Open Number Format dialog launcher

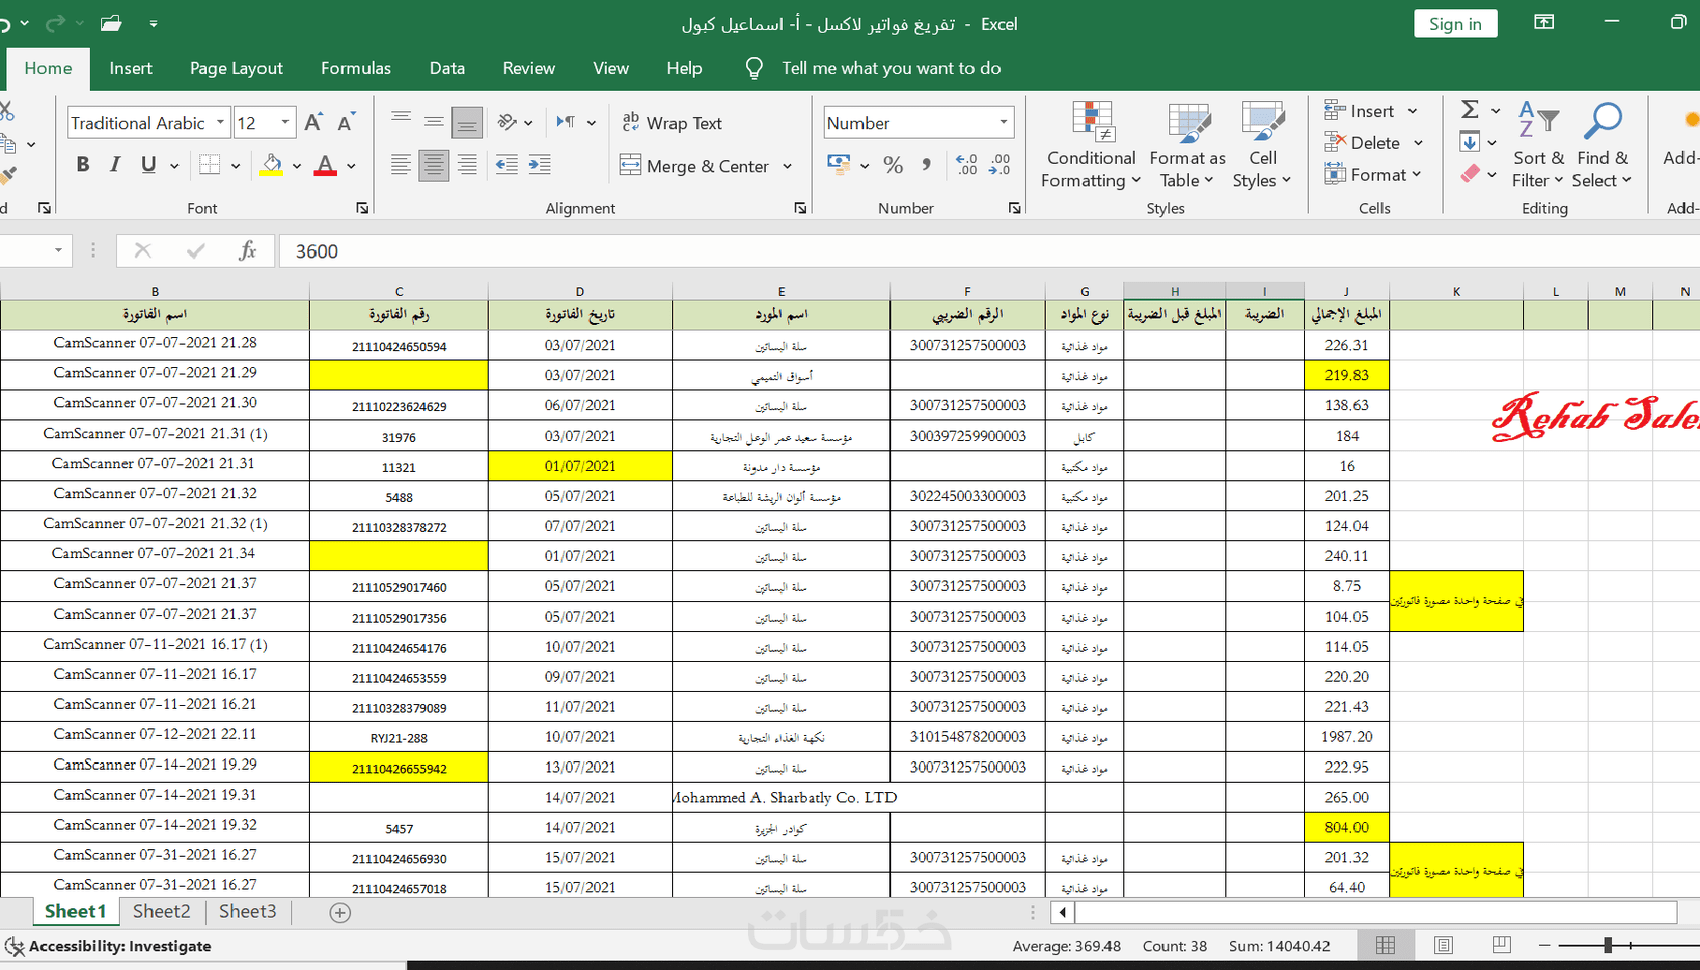1014,208
